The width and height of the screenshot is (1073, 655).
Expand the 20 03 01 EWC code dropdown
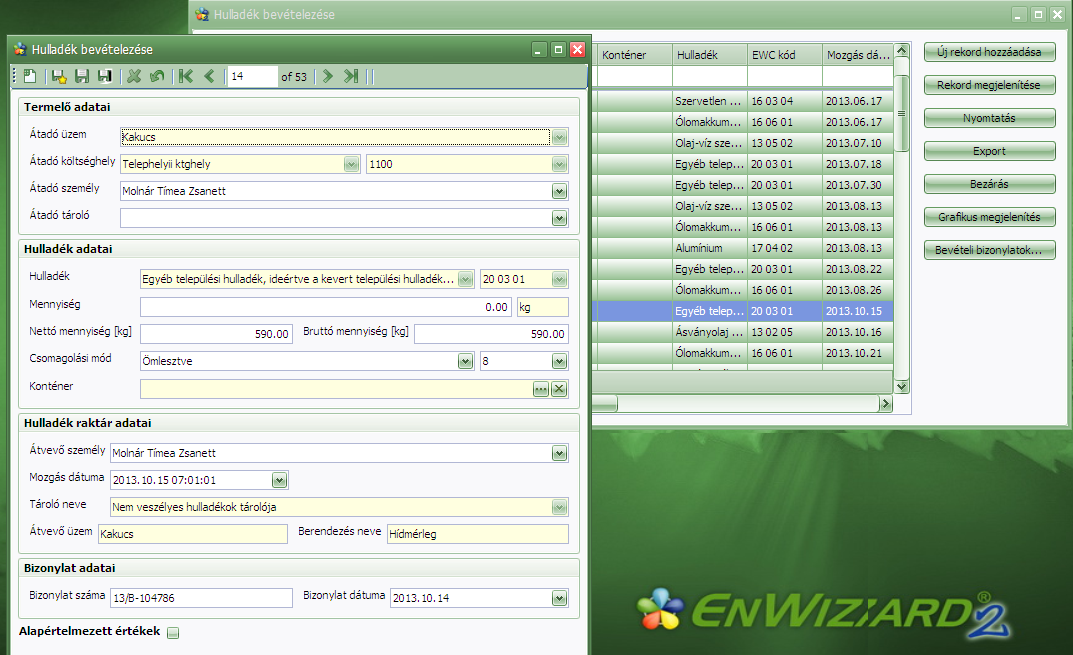click(x=559, y=279)
